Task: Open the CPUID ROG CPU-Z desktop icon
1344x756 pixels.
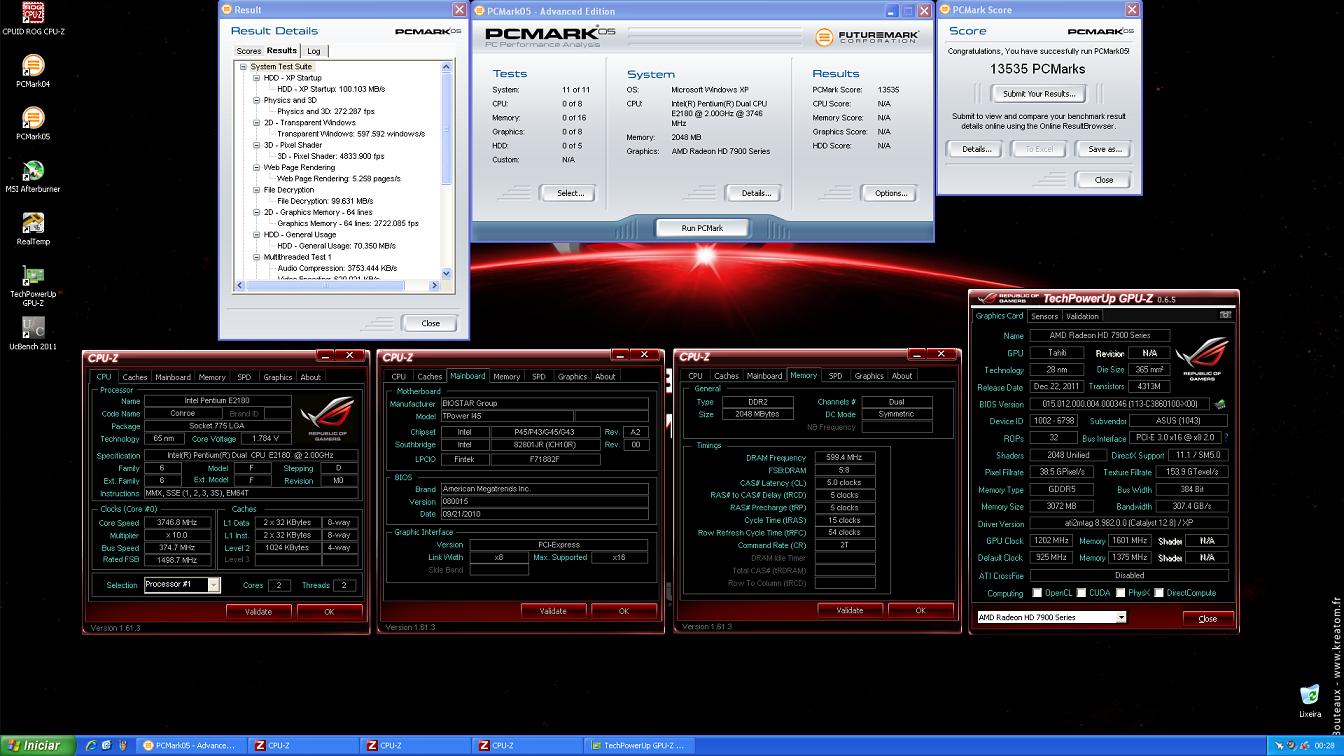Action: [33, 17]
